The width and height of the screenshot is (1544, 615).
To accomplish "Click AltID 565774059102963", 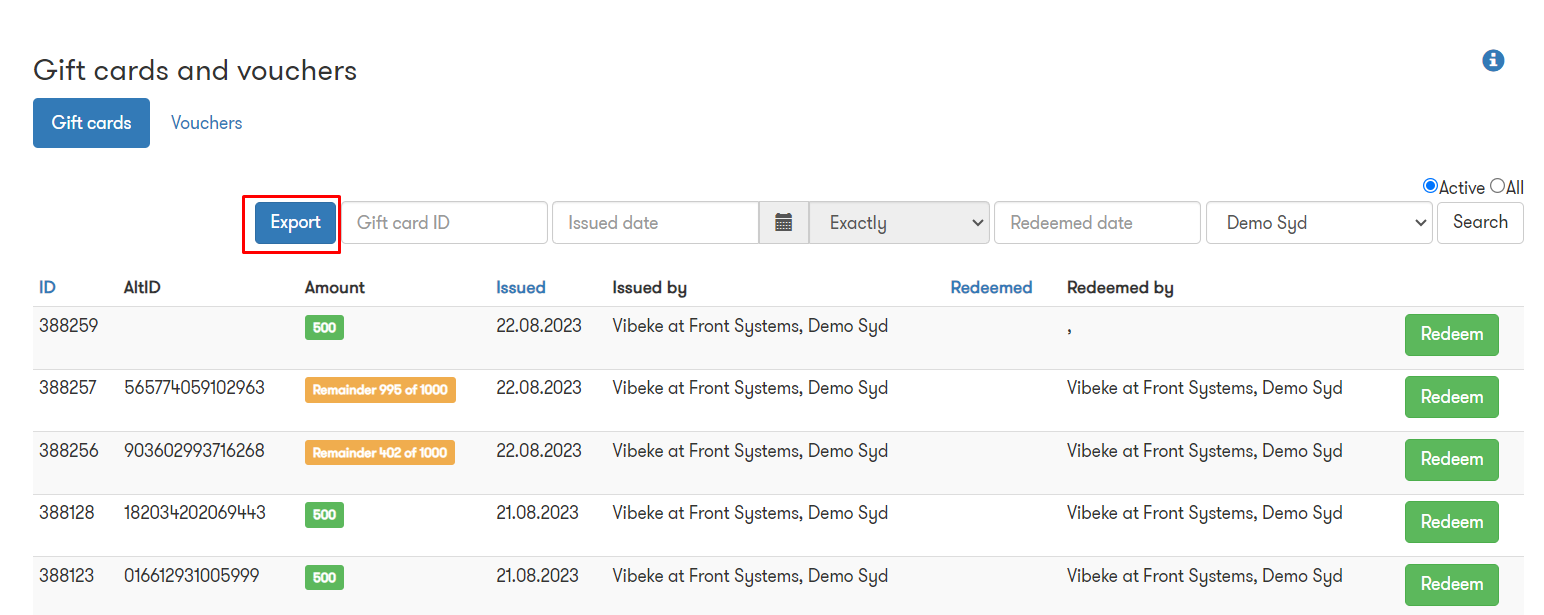I will point(194,388).
